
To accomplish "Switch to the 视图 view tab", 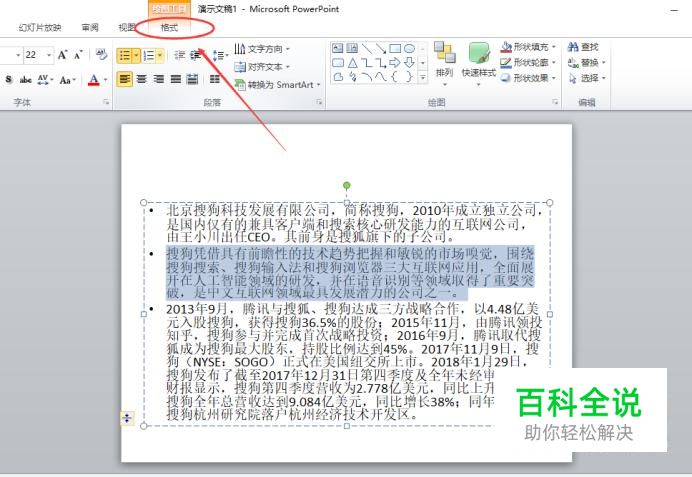I will tap(127, 28).
